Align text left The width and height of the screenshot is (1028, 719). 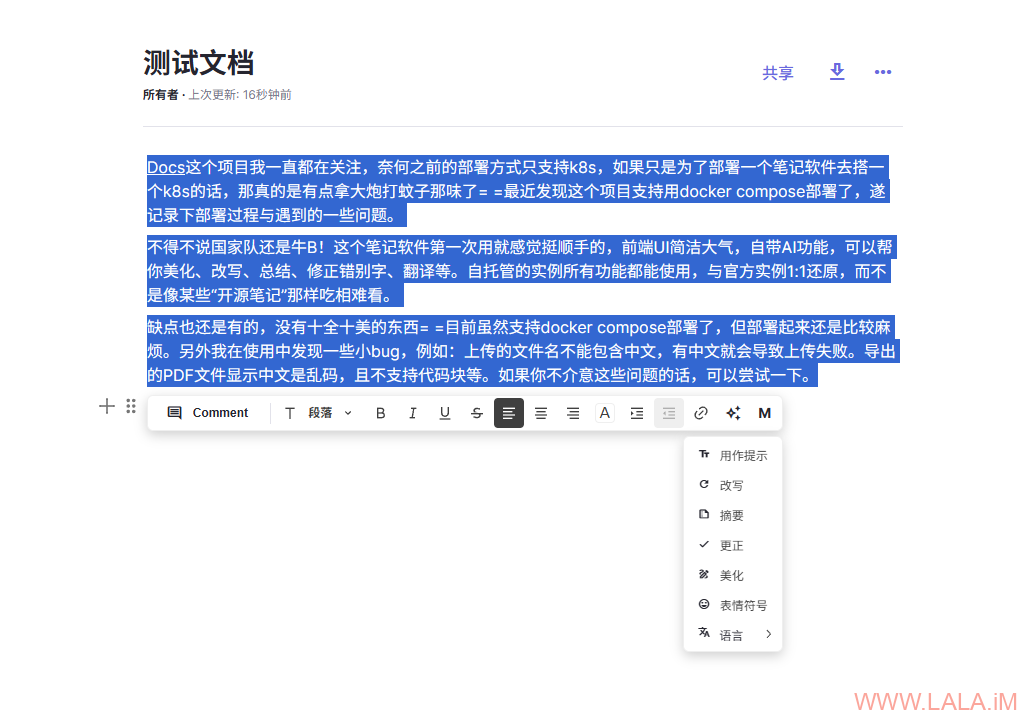coord(509,413)
